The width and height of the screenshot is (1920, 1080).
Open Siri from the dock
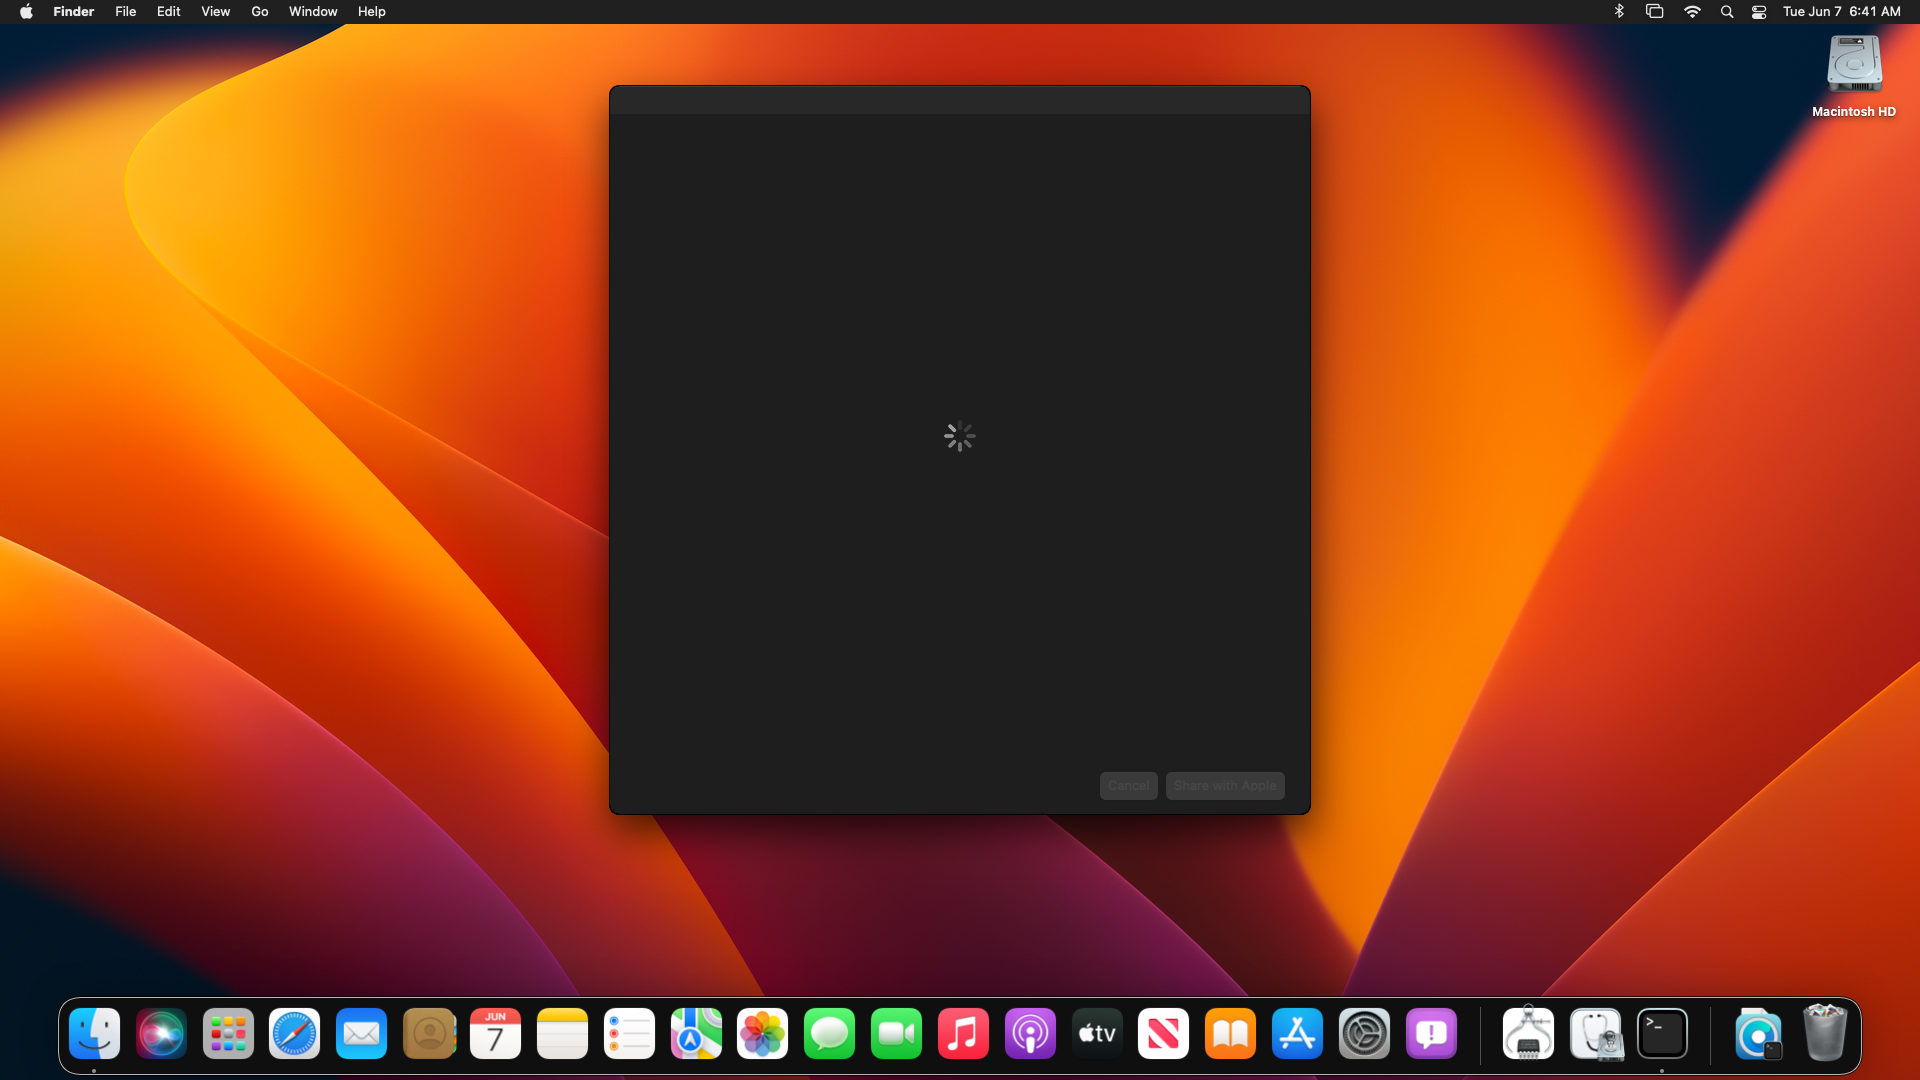(161, 1034)
